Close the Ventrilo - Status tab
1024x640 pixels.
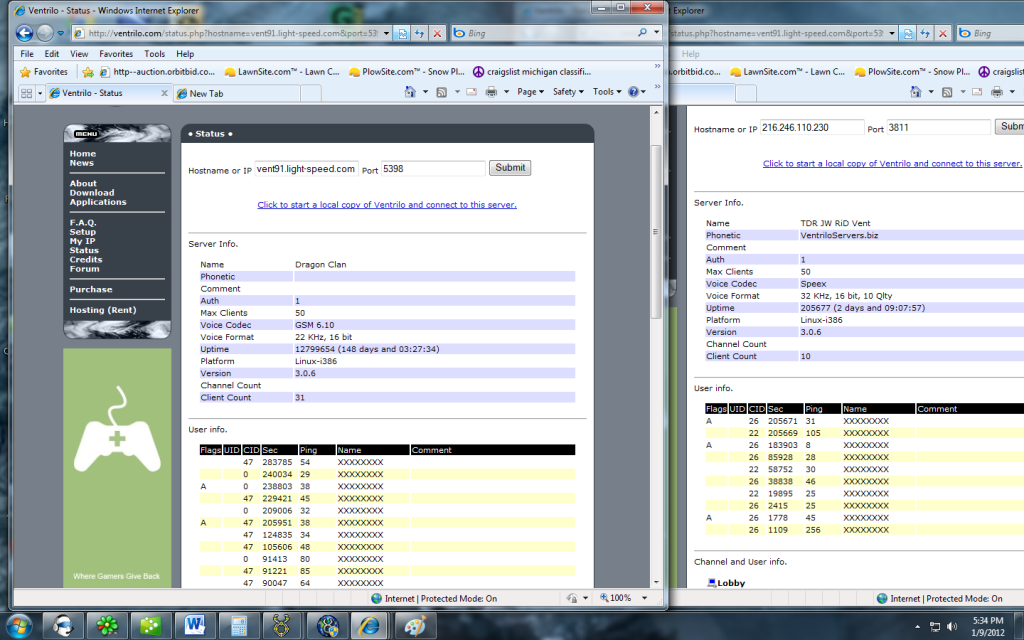[x=165, y=93]
